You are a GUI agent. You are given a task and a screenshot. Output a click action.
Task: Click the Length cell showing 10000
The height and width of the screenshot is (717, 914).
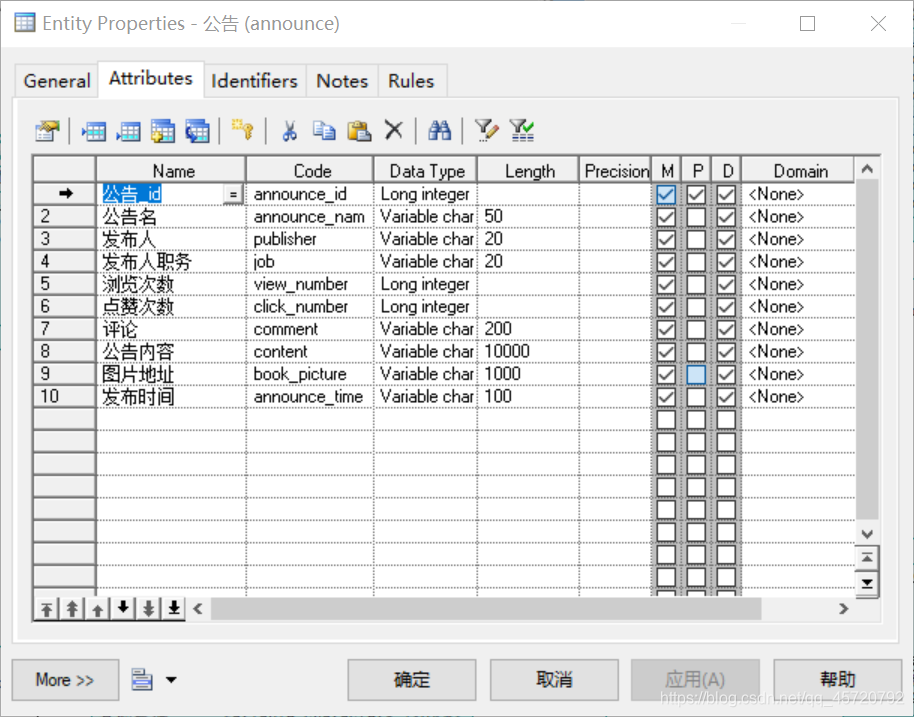pyautogui.click(x=528, y=352)
